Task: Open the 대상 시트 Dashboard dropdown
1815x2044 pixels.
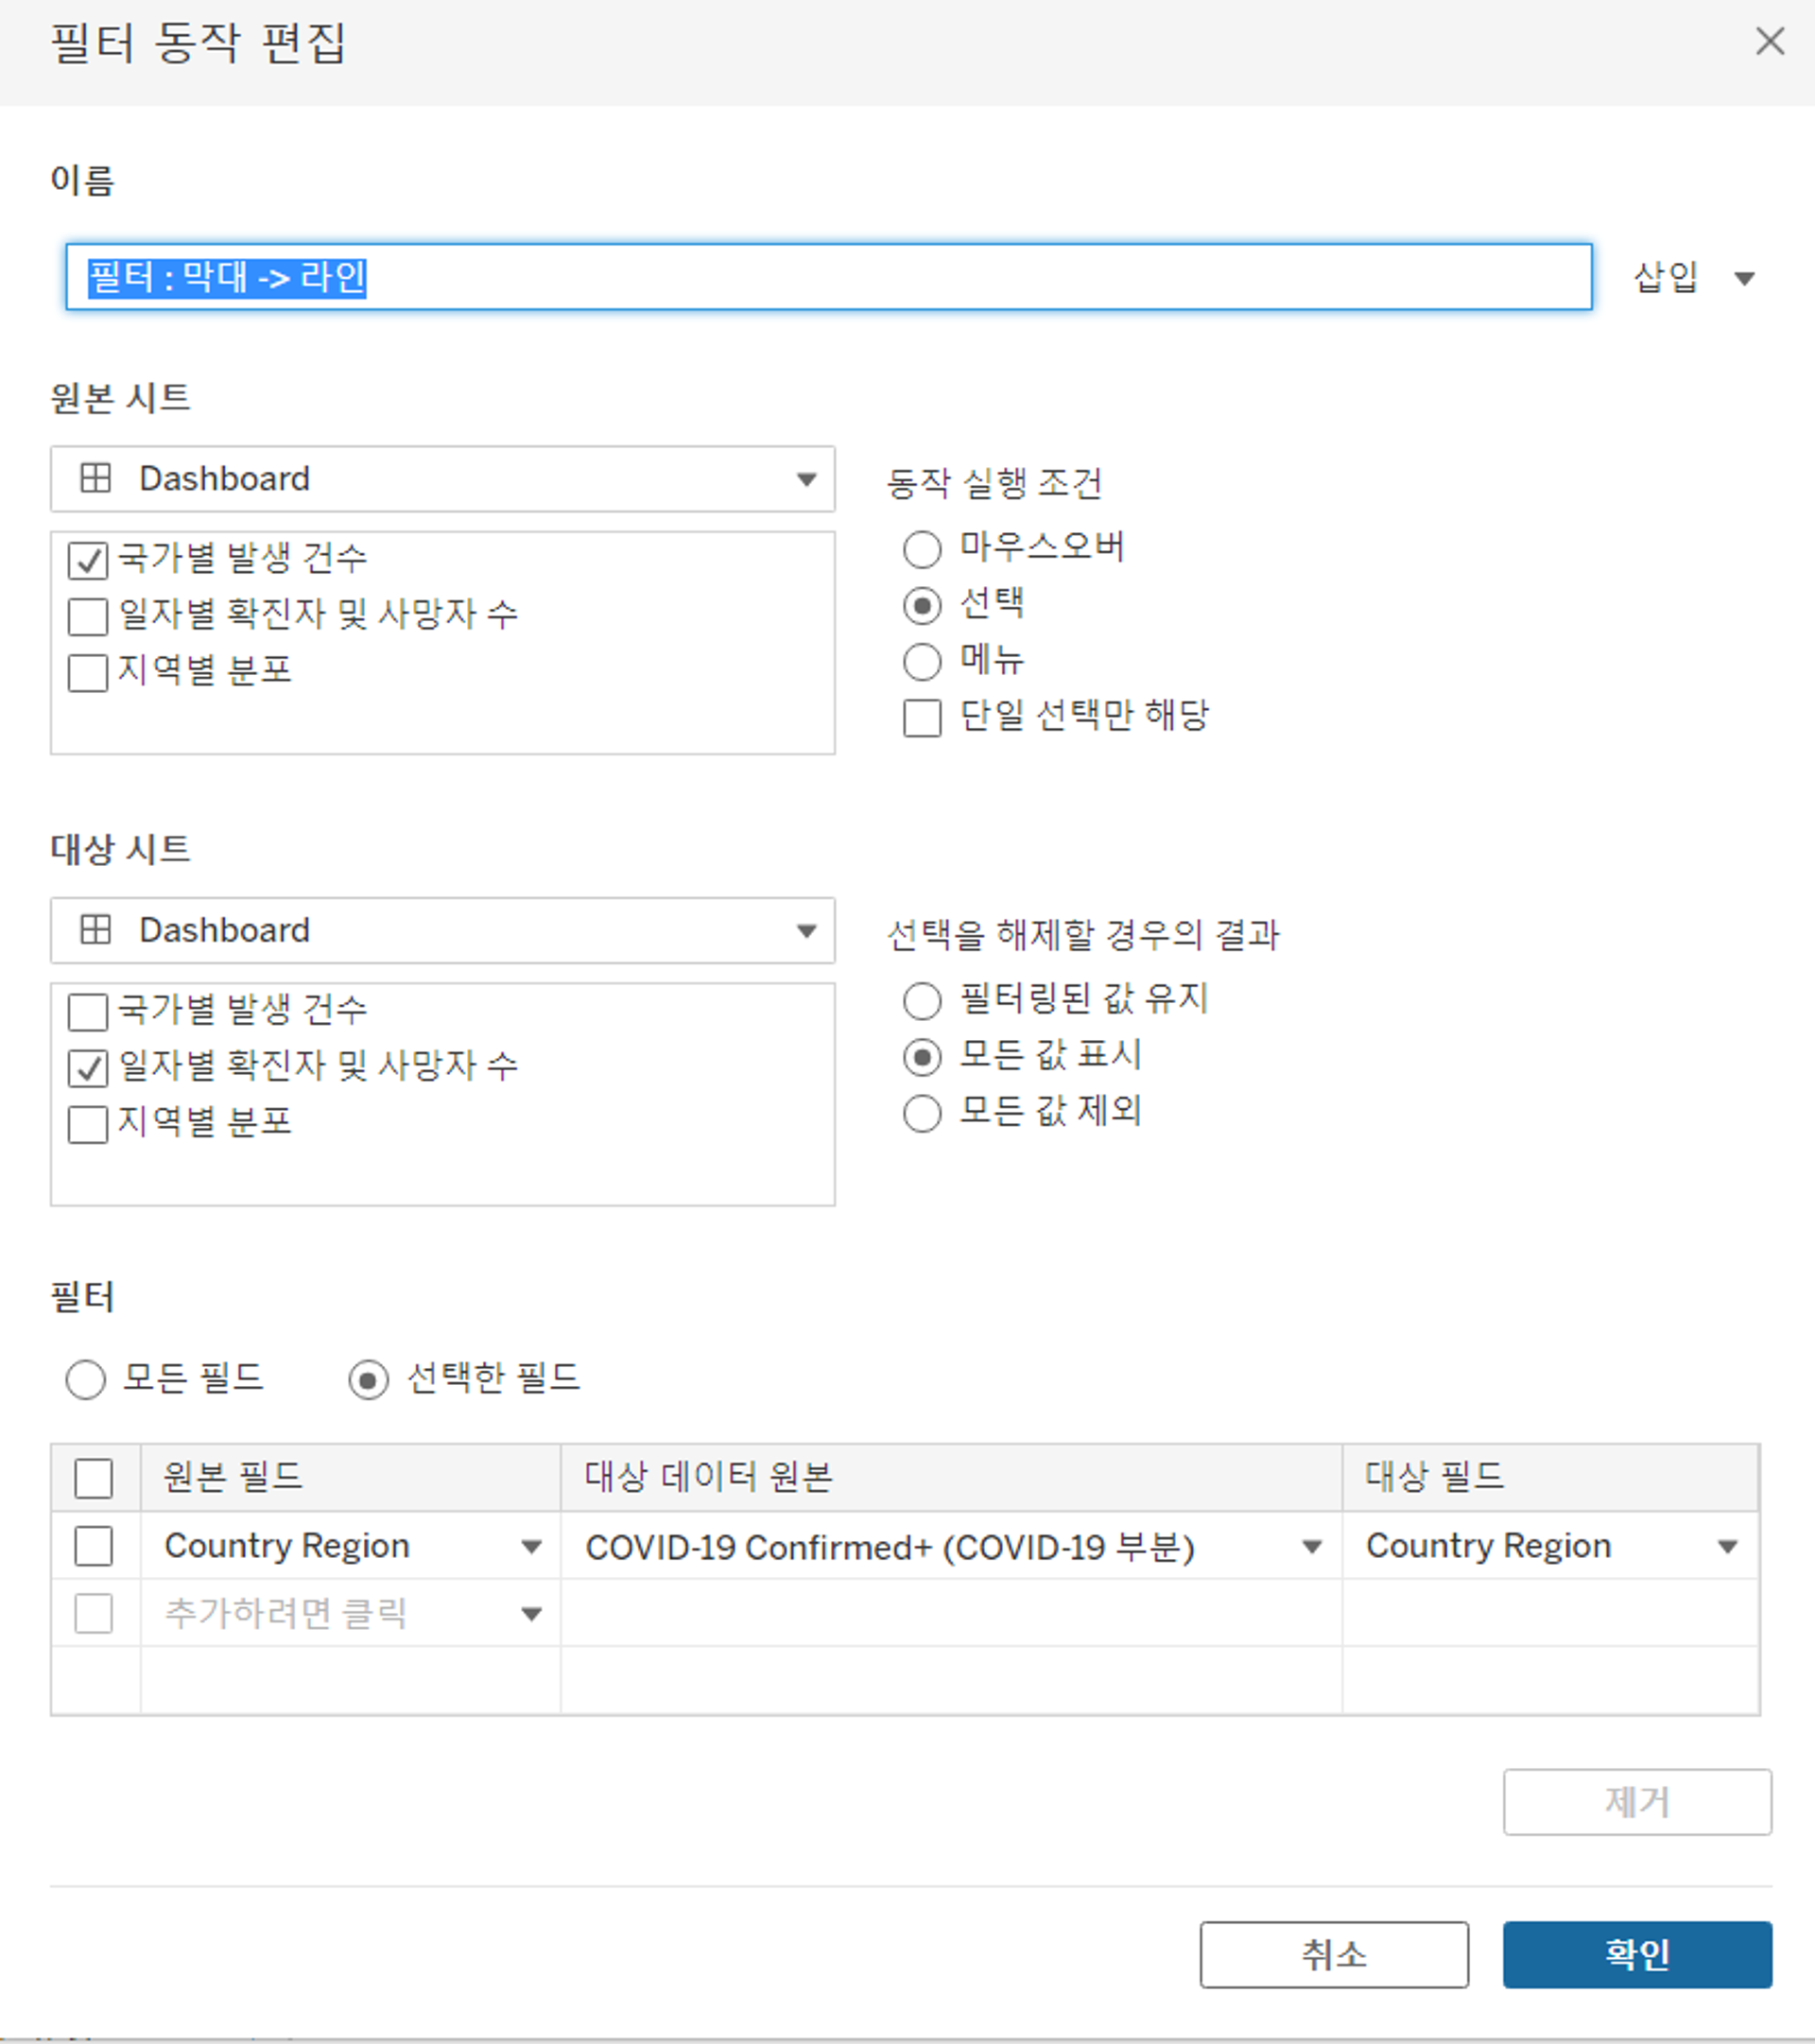Action: (443, 930)
